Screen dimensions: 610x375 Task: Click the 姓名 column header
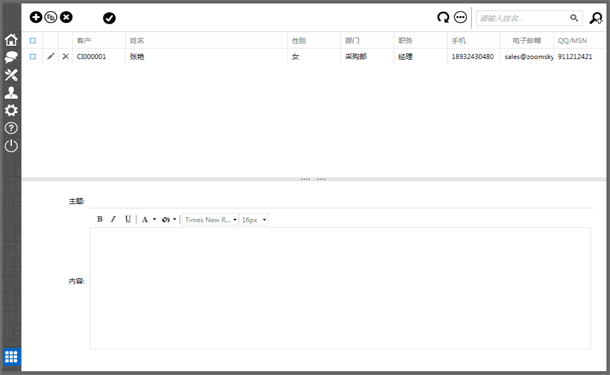pos(137,40)
